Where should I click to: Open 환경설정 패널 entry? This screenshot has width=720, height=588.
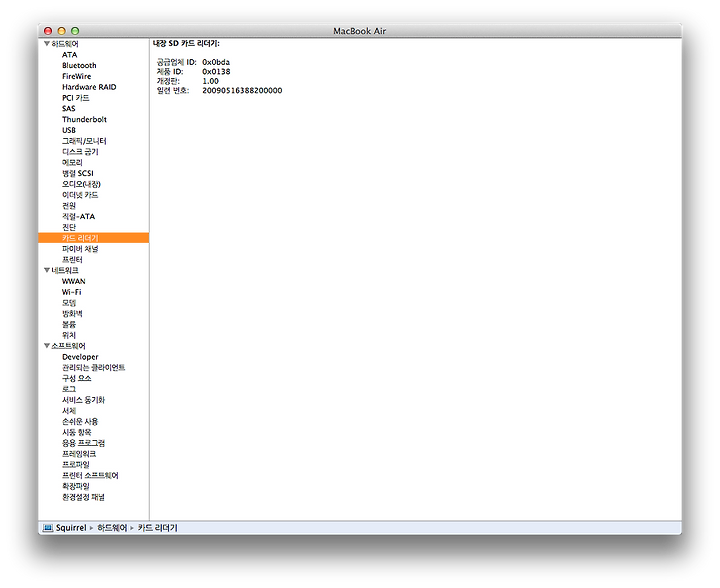[83, 497]
